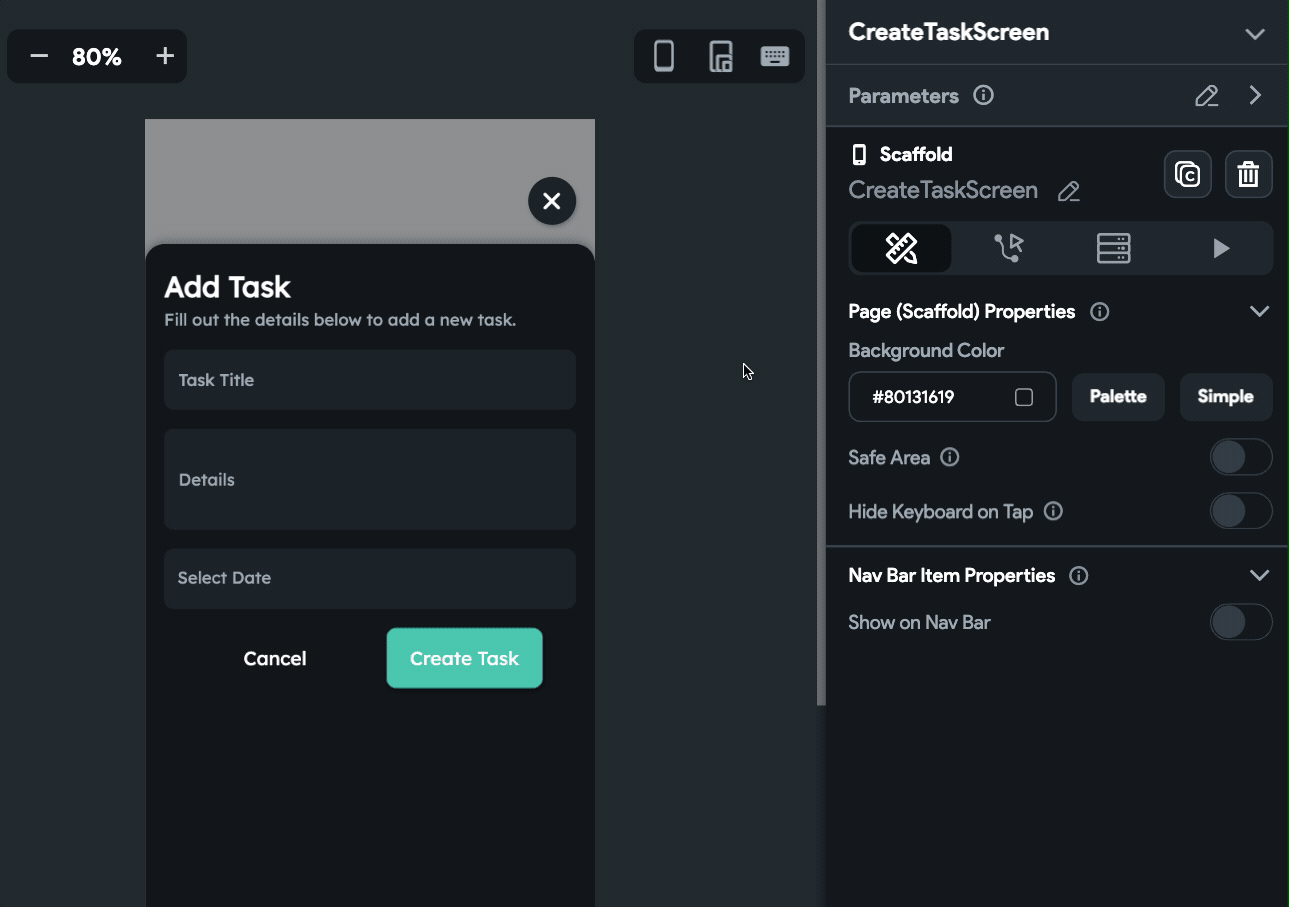Screen dimensions: 1289x907
Task: Click the Parameters label
Action: click(903, 96)
